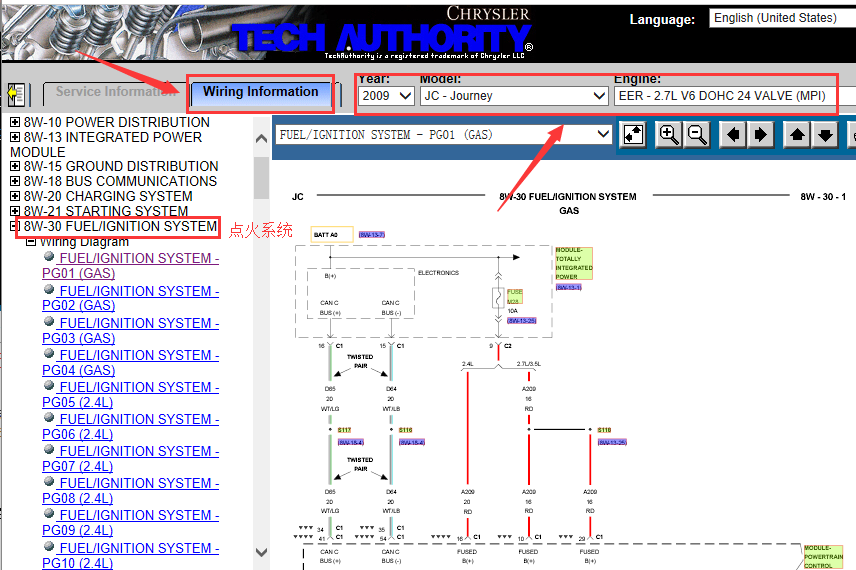Click navigation tree scrollbar up arrow

click(x=261, y=139)
